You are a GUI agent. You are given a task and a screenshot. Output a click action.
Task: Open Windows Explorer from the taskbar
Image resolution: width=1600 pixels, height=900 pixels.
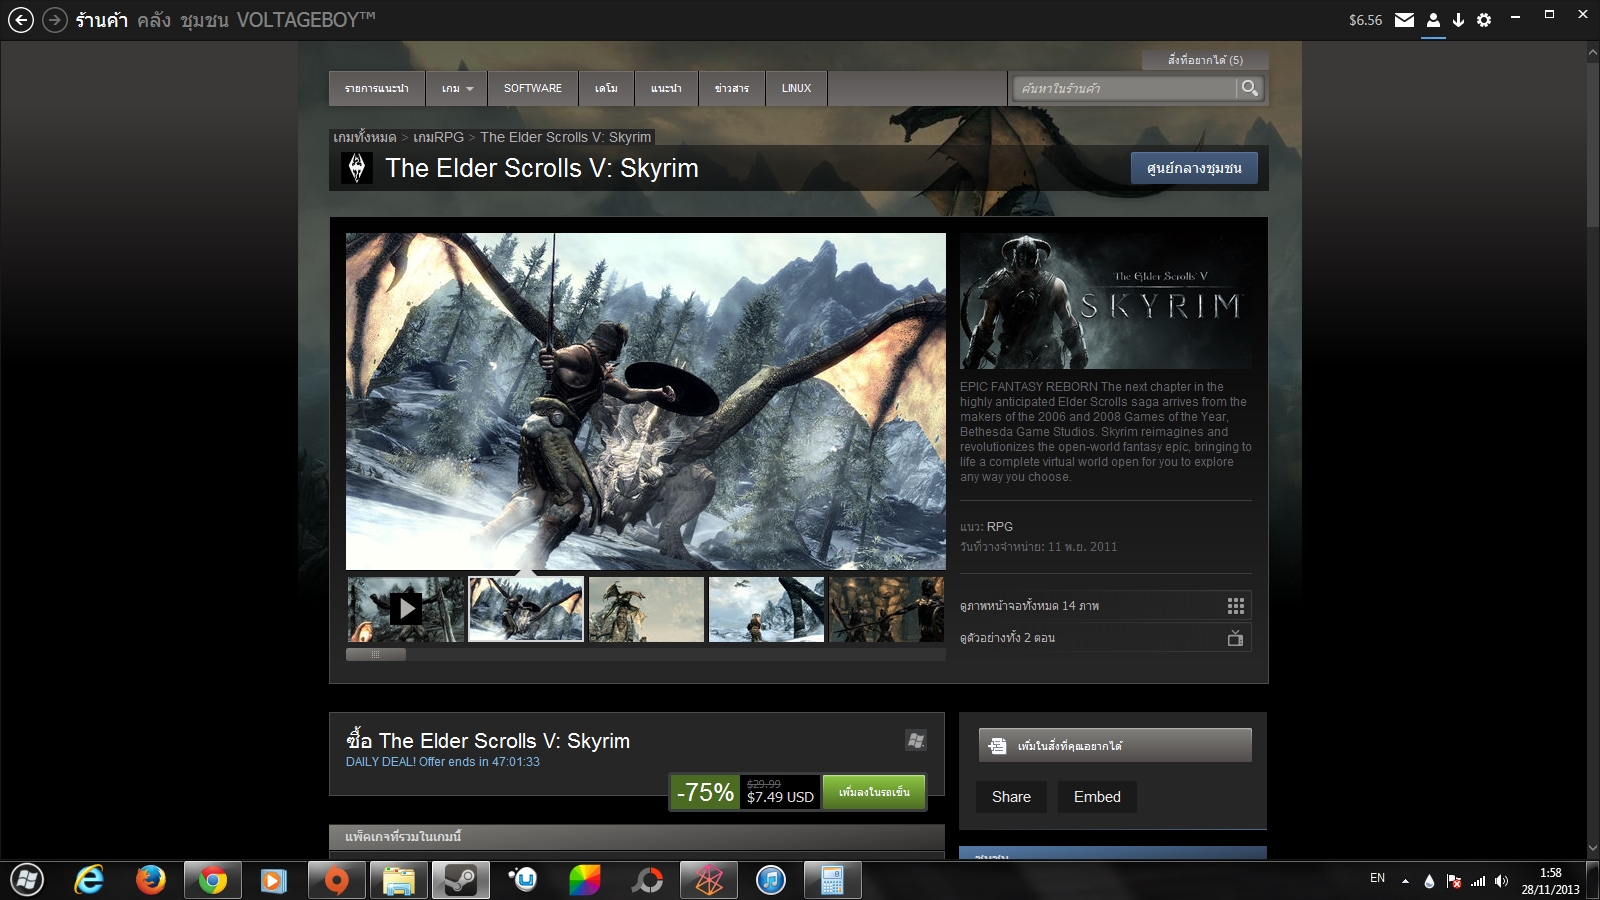coord(399,880)
